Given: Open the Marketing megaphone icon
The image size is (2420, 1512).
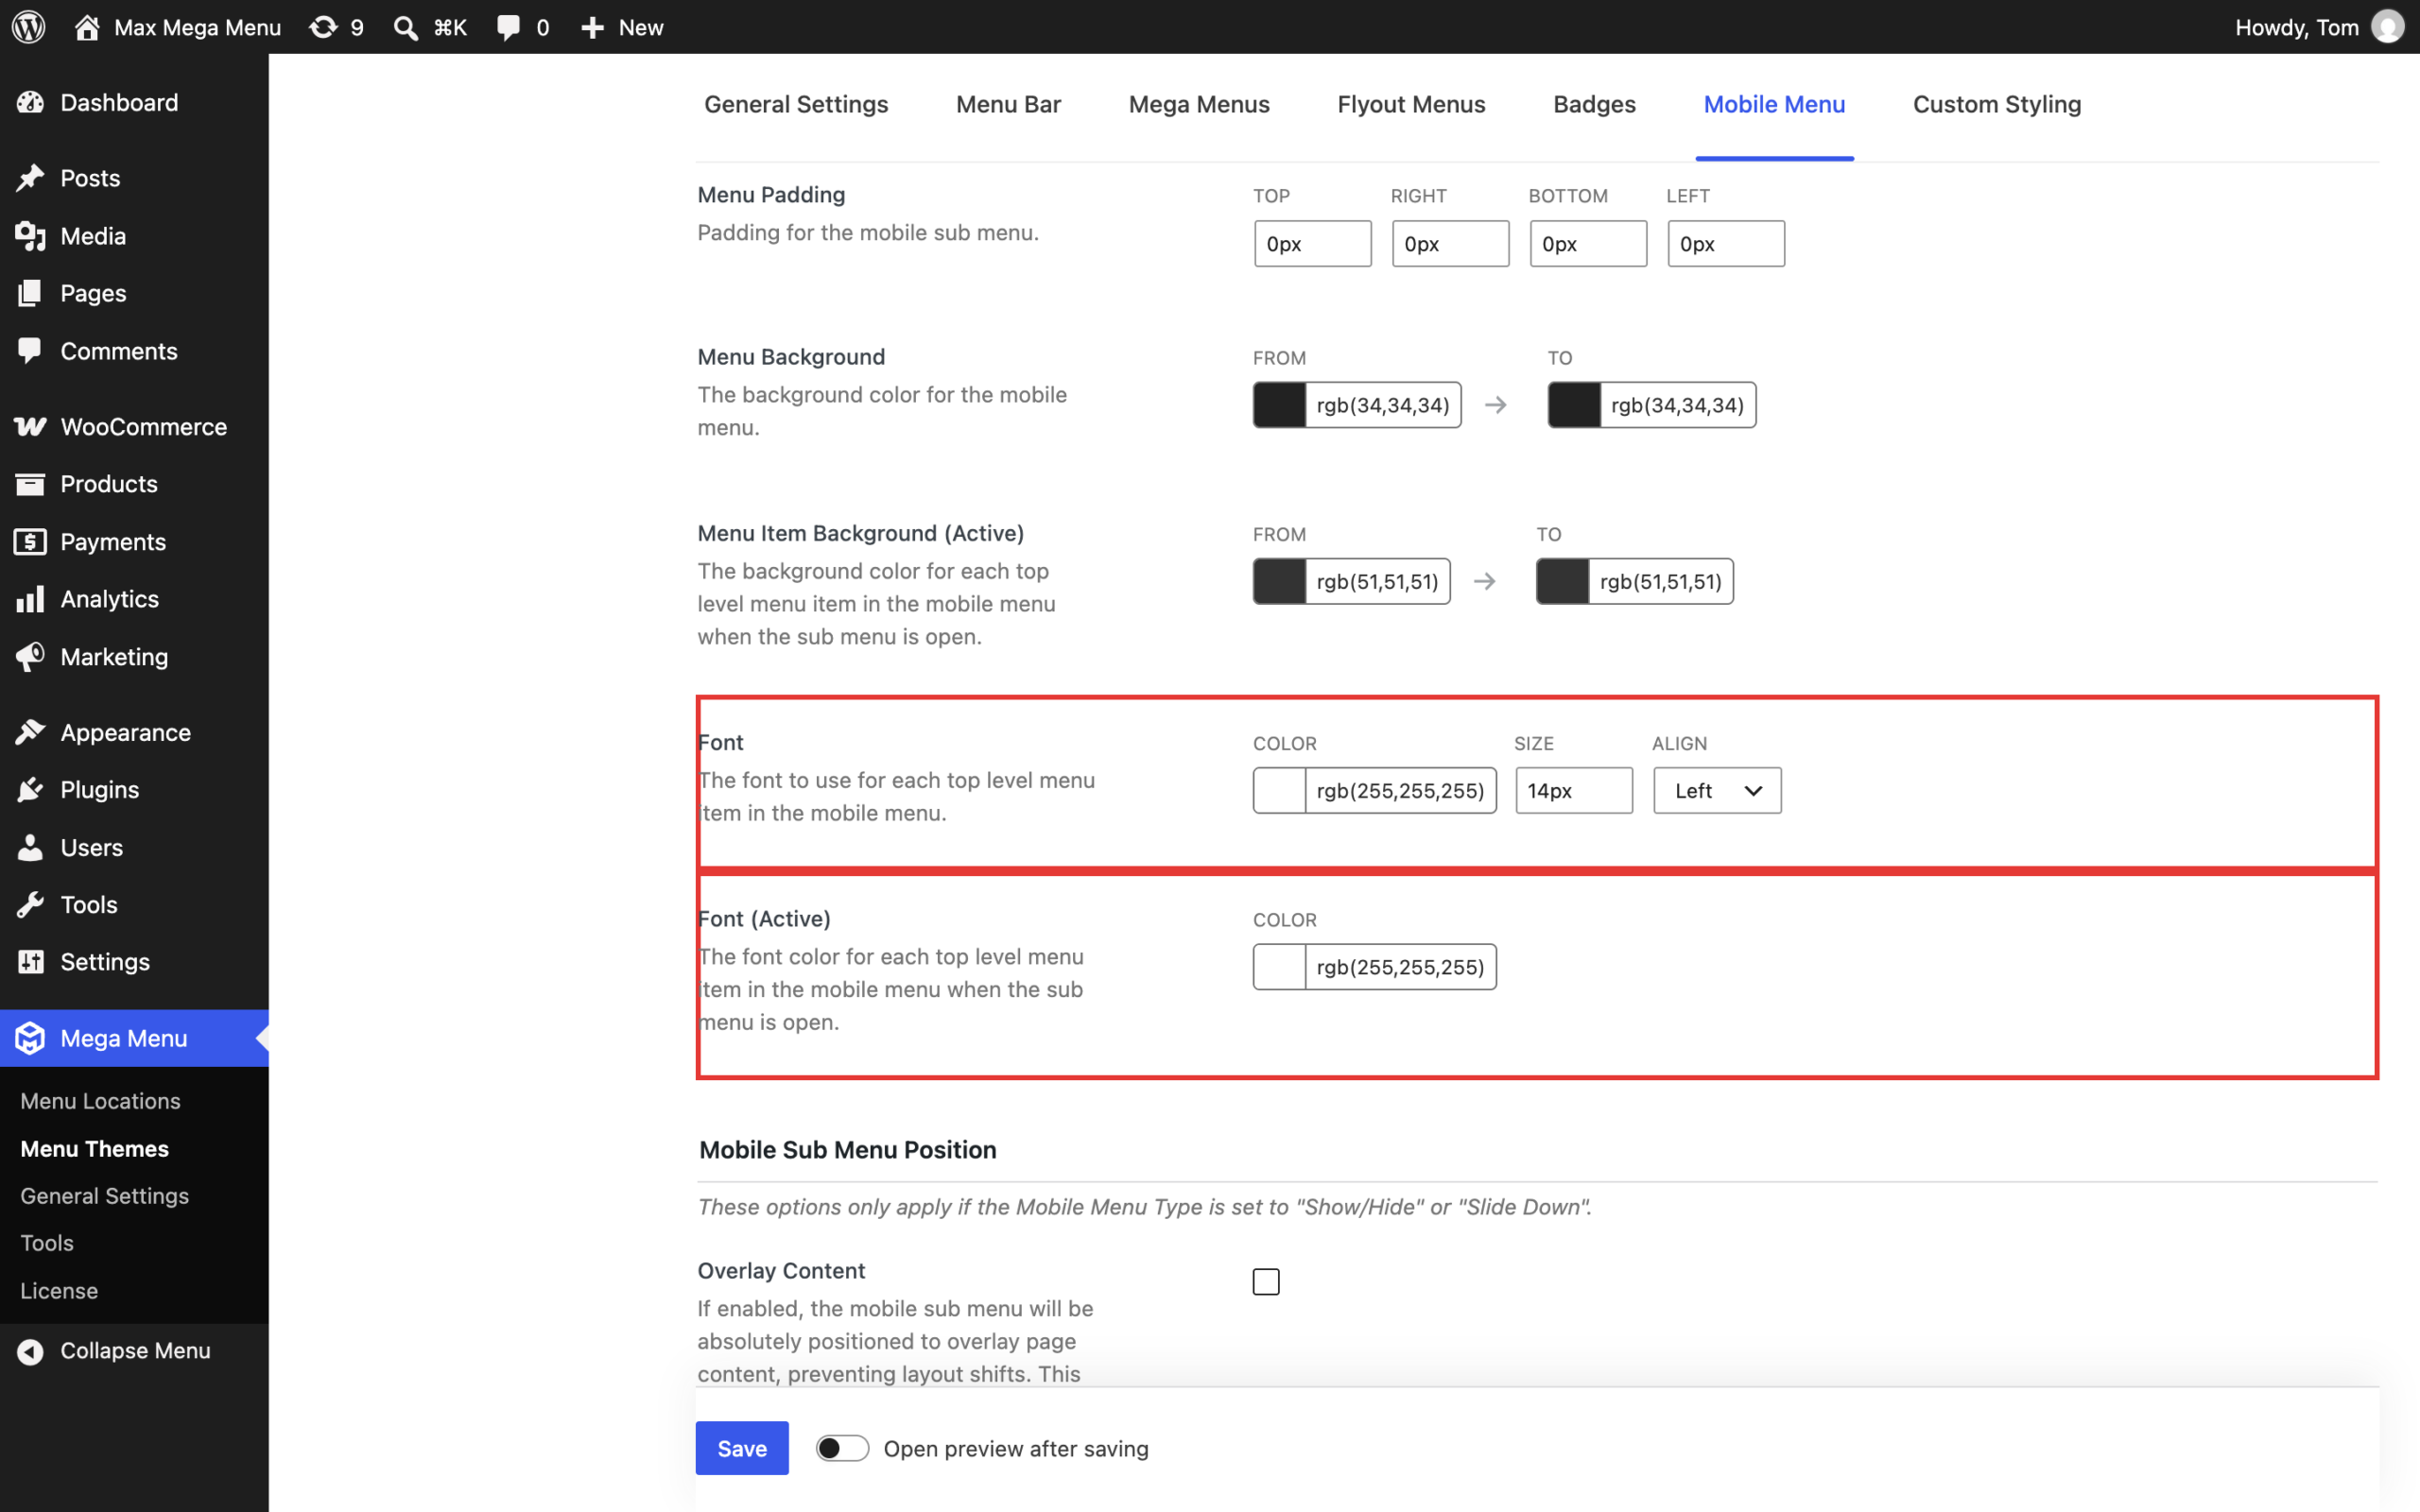Looking at the screenshot, I should [30, 657].
